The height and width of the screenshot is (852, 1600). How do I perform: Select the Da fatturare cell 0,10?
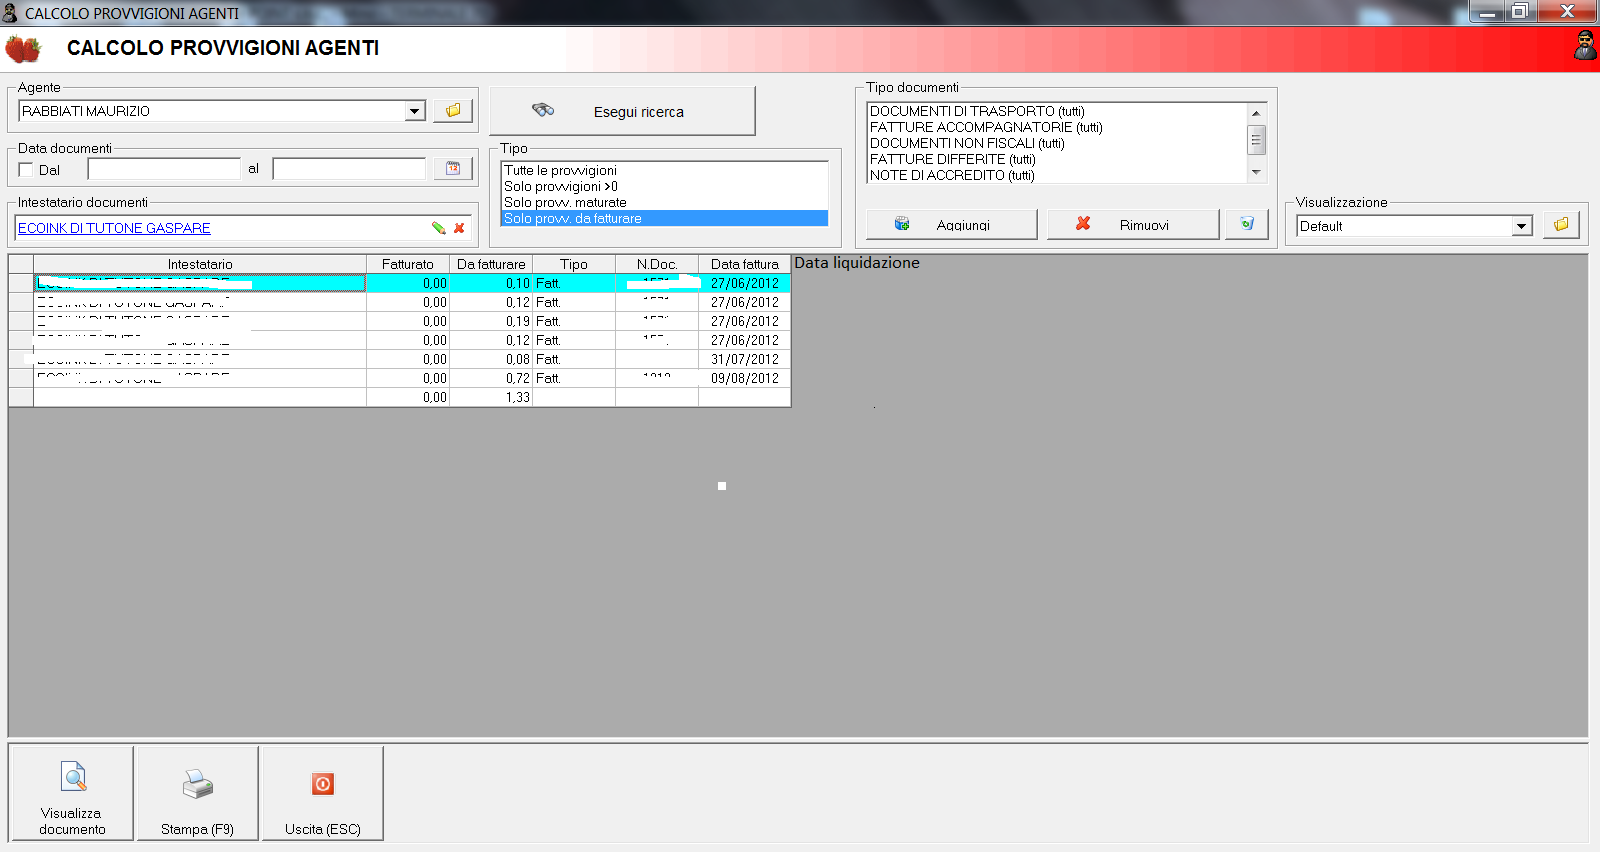coord(491,283)
